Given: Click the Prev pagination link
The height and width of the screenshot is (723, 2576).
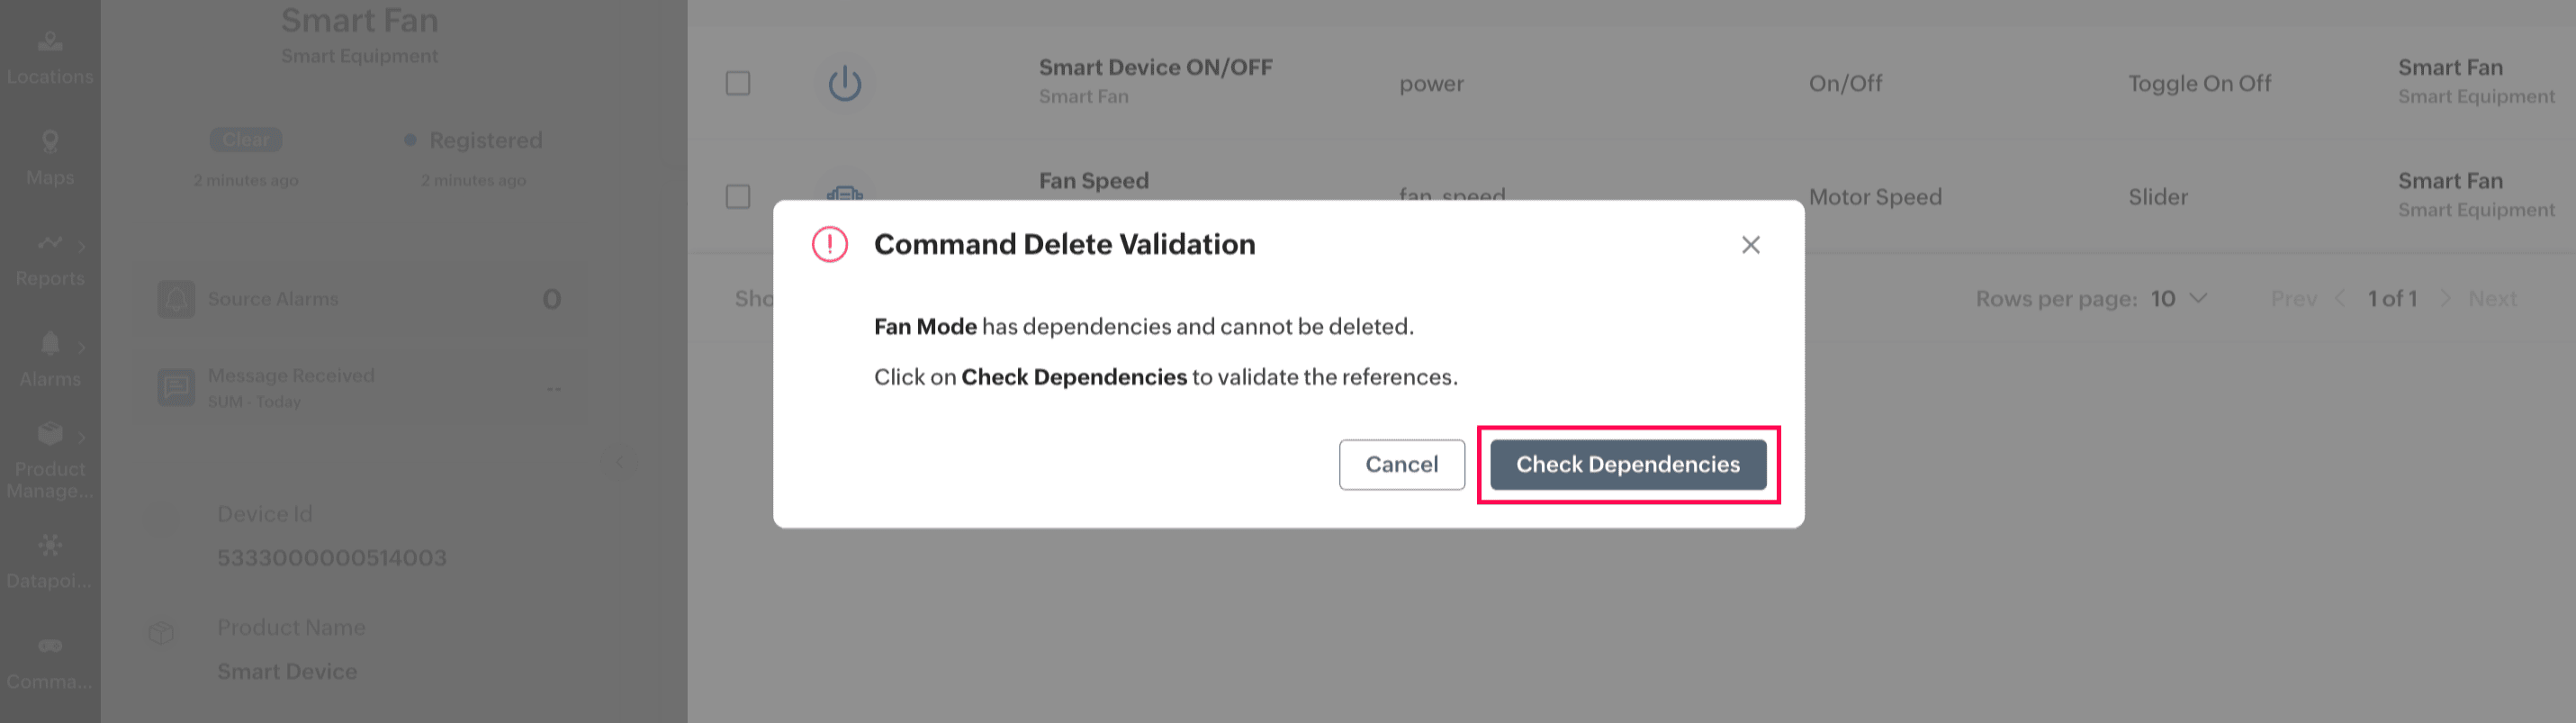Looking at the screenshot, I should (2294, 299).
